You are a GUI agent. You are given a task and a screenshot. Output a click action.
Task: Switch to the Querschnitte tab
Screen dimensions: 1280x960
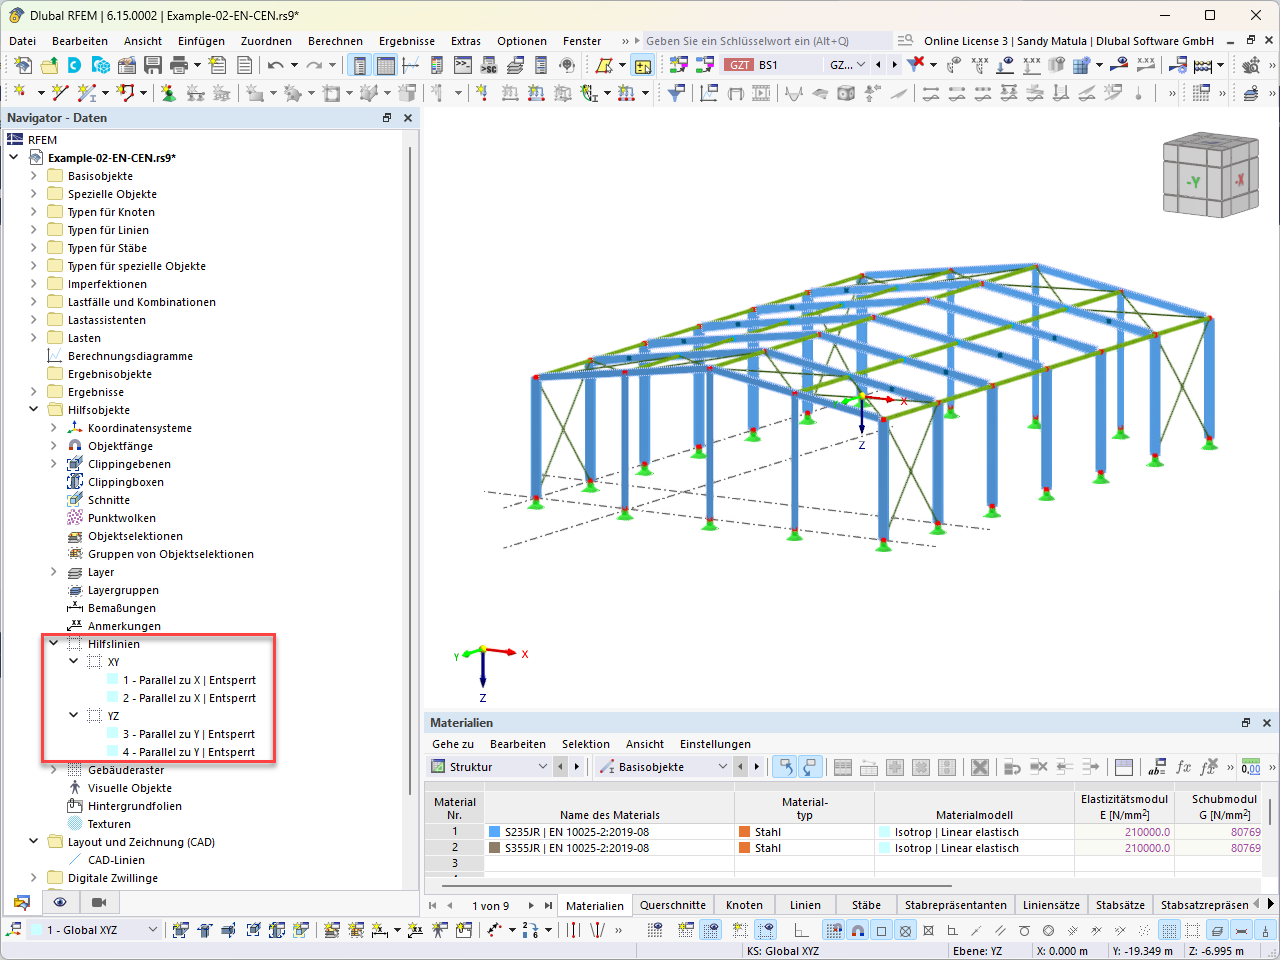pyautogui.click(x=673, y=905)
